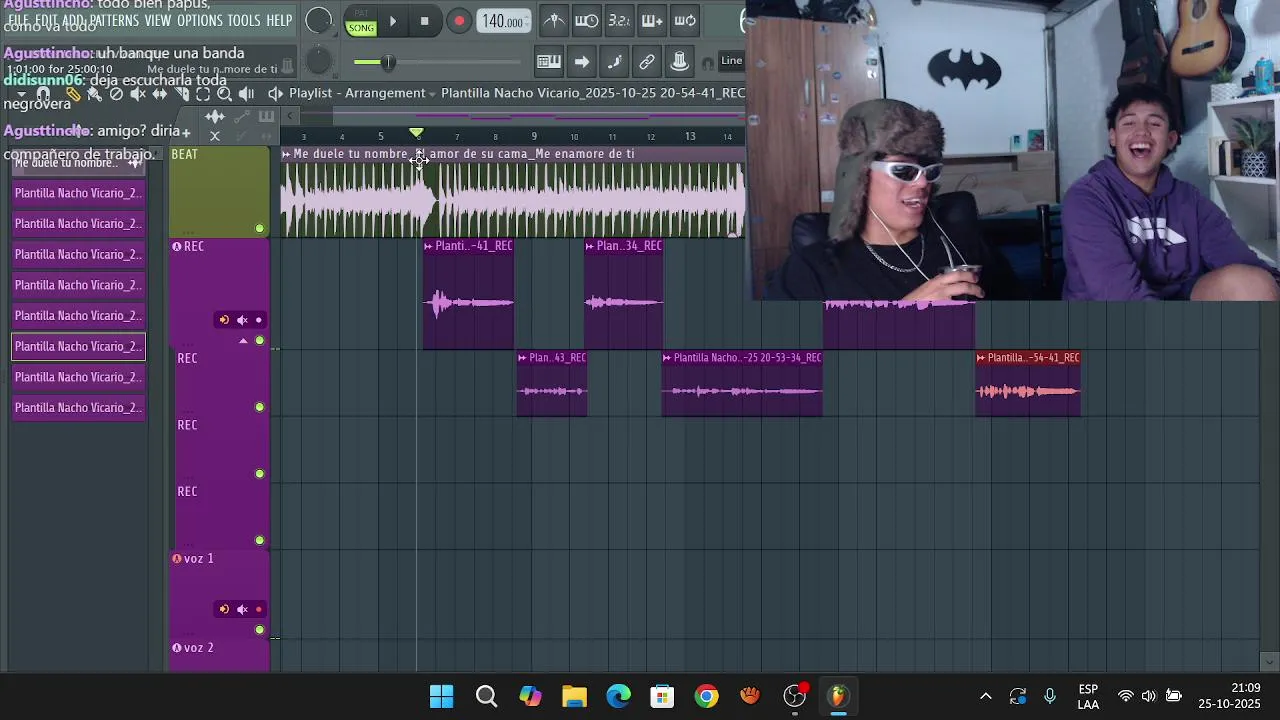Click voz 1 track speaker mute icon

(x=242, y=609)
